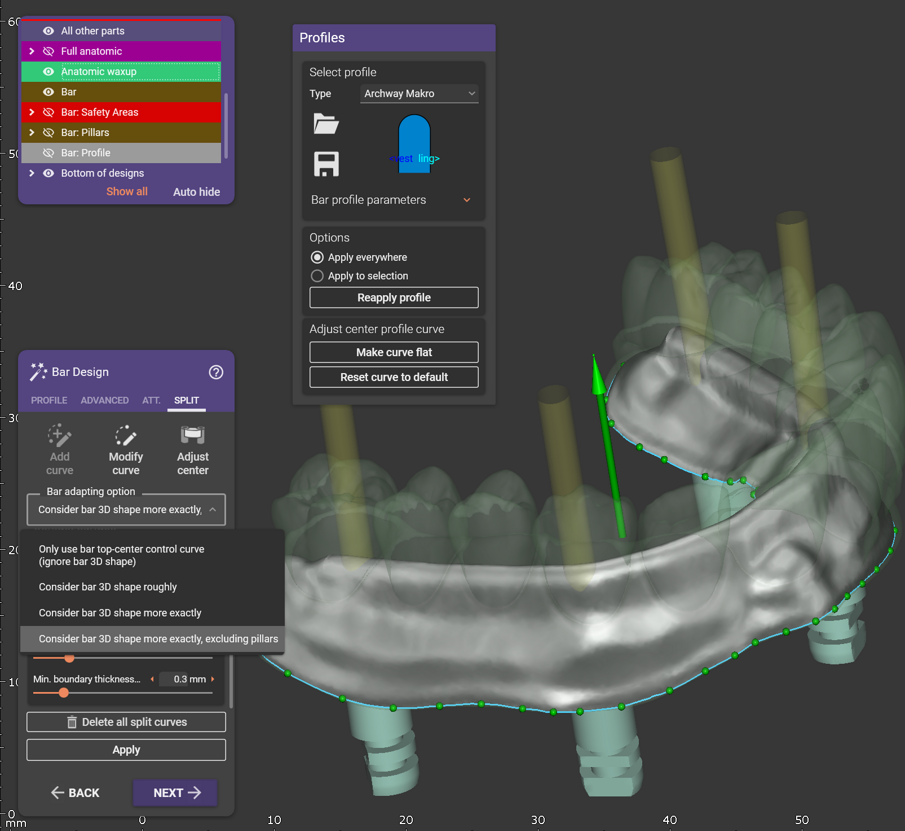Click the blue bar profile preview shape
The width and height of the screenshot is (905, 831).
[x=413, y=143]
